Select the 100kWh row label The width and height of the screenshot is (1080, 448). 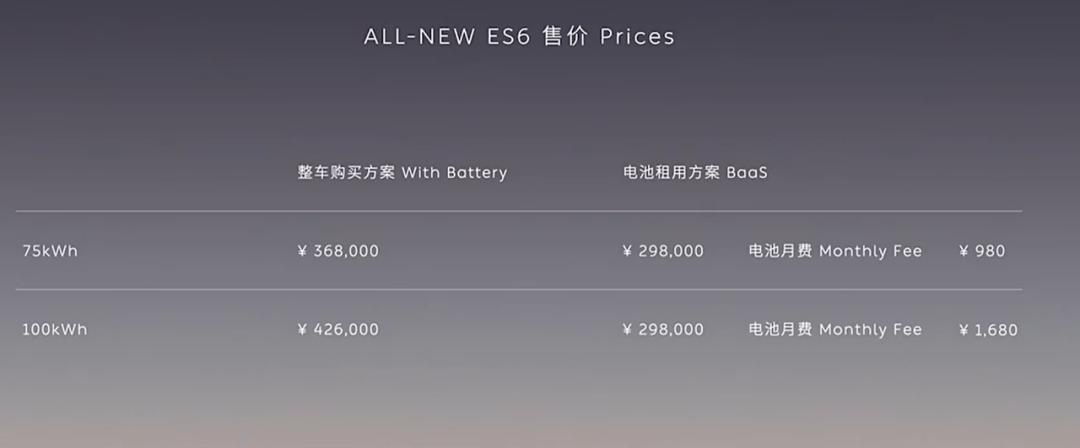[54, 329]
